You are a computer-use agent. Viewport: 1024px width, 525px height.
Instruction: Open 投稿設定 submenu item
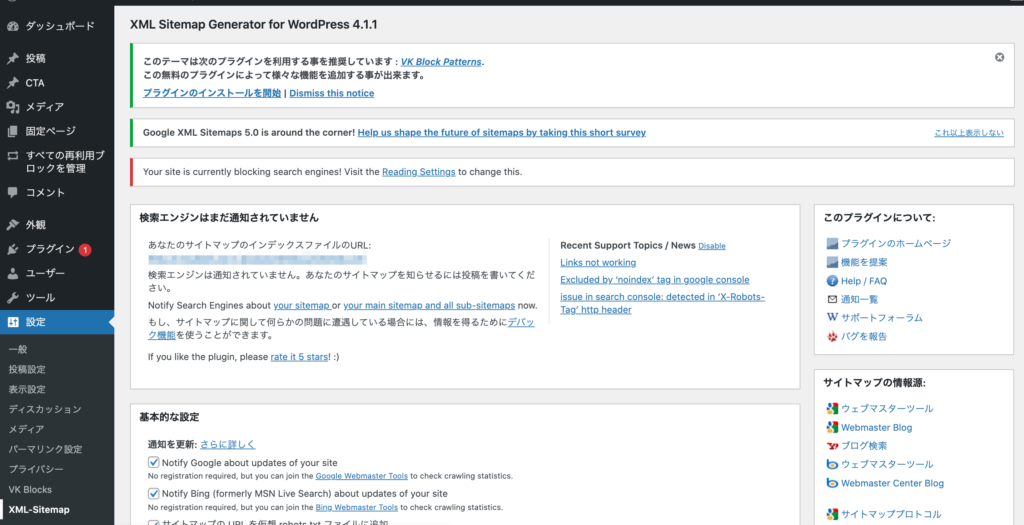[x=27, y=370]
